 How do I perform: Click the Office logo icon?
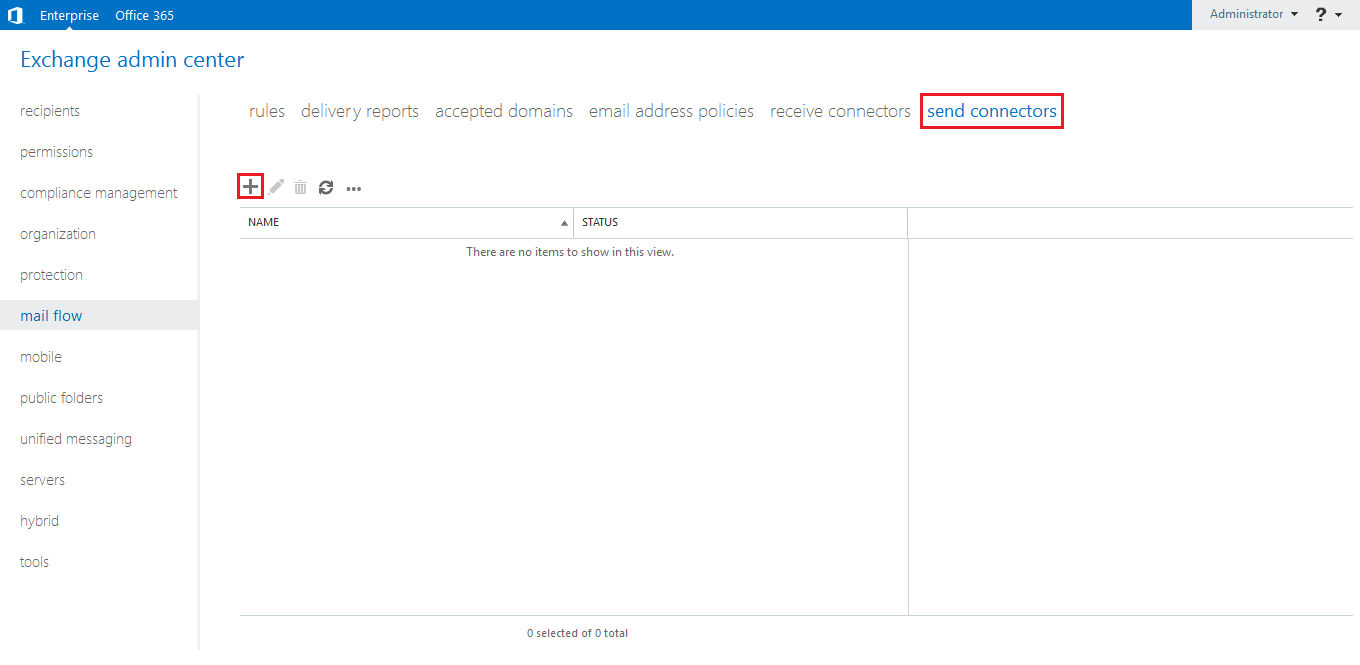pyautogui.click(x=15, y=15)
